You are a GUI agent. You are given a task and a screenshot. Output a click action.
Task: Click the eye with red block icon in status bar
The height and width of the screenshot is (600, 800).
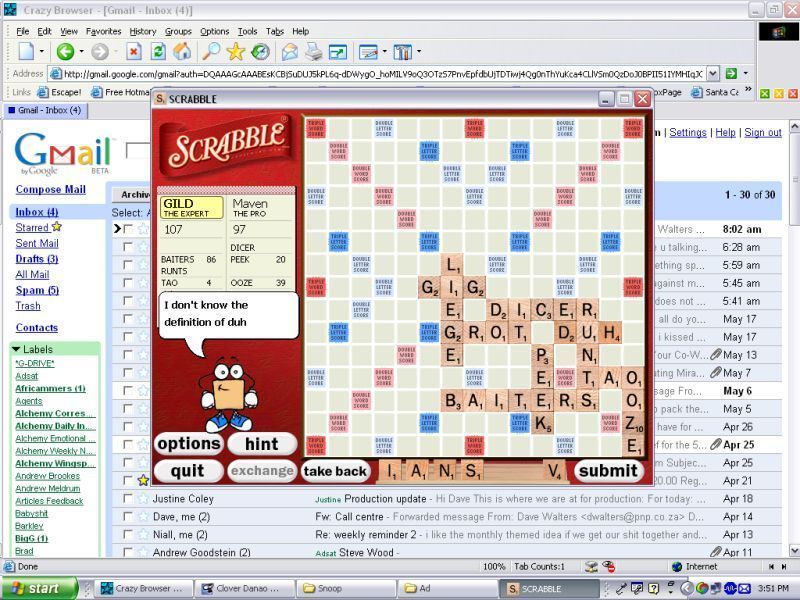(x=609, y=566)
